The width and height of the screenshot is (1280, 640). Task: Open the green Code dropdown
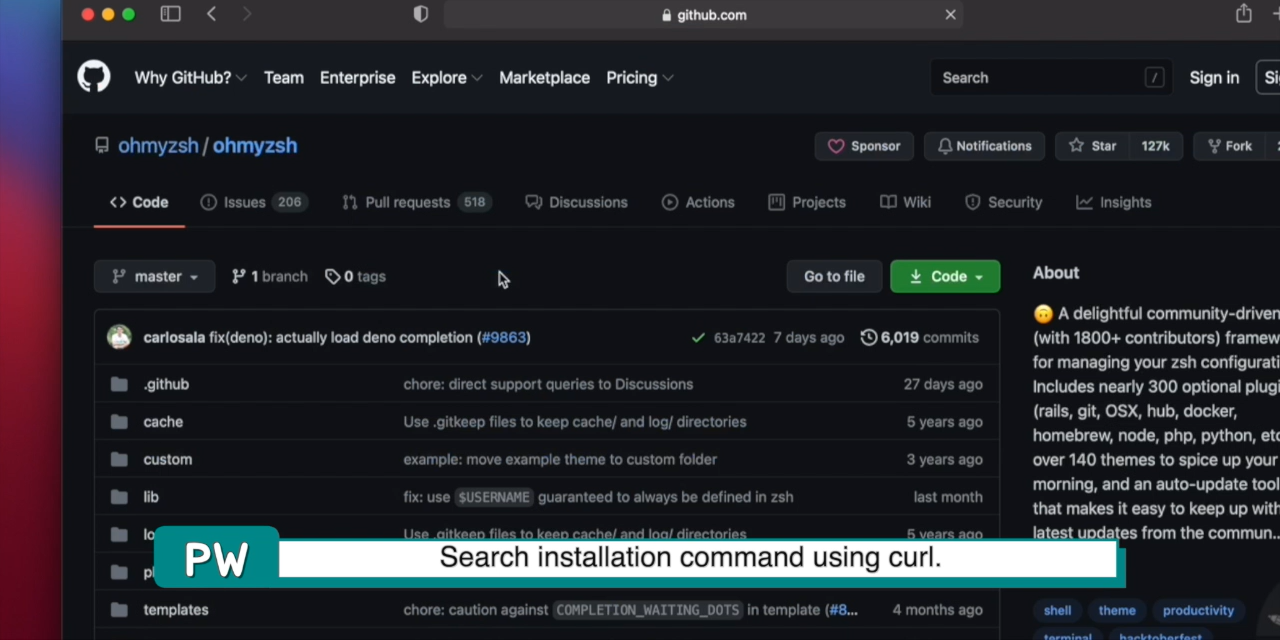pyautogui.click(x=945, y=276)
